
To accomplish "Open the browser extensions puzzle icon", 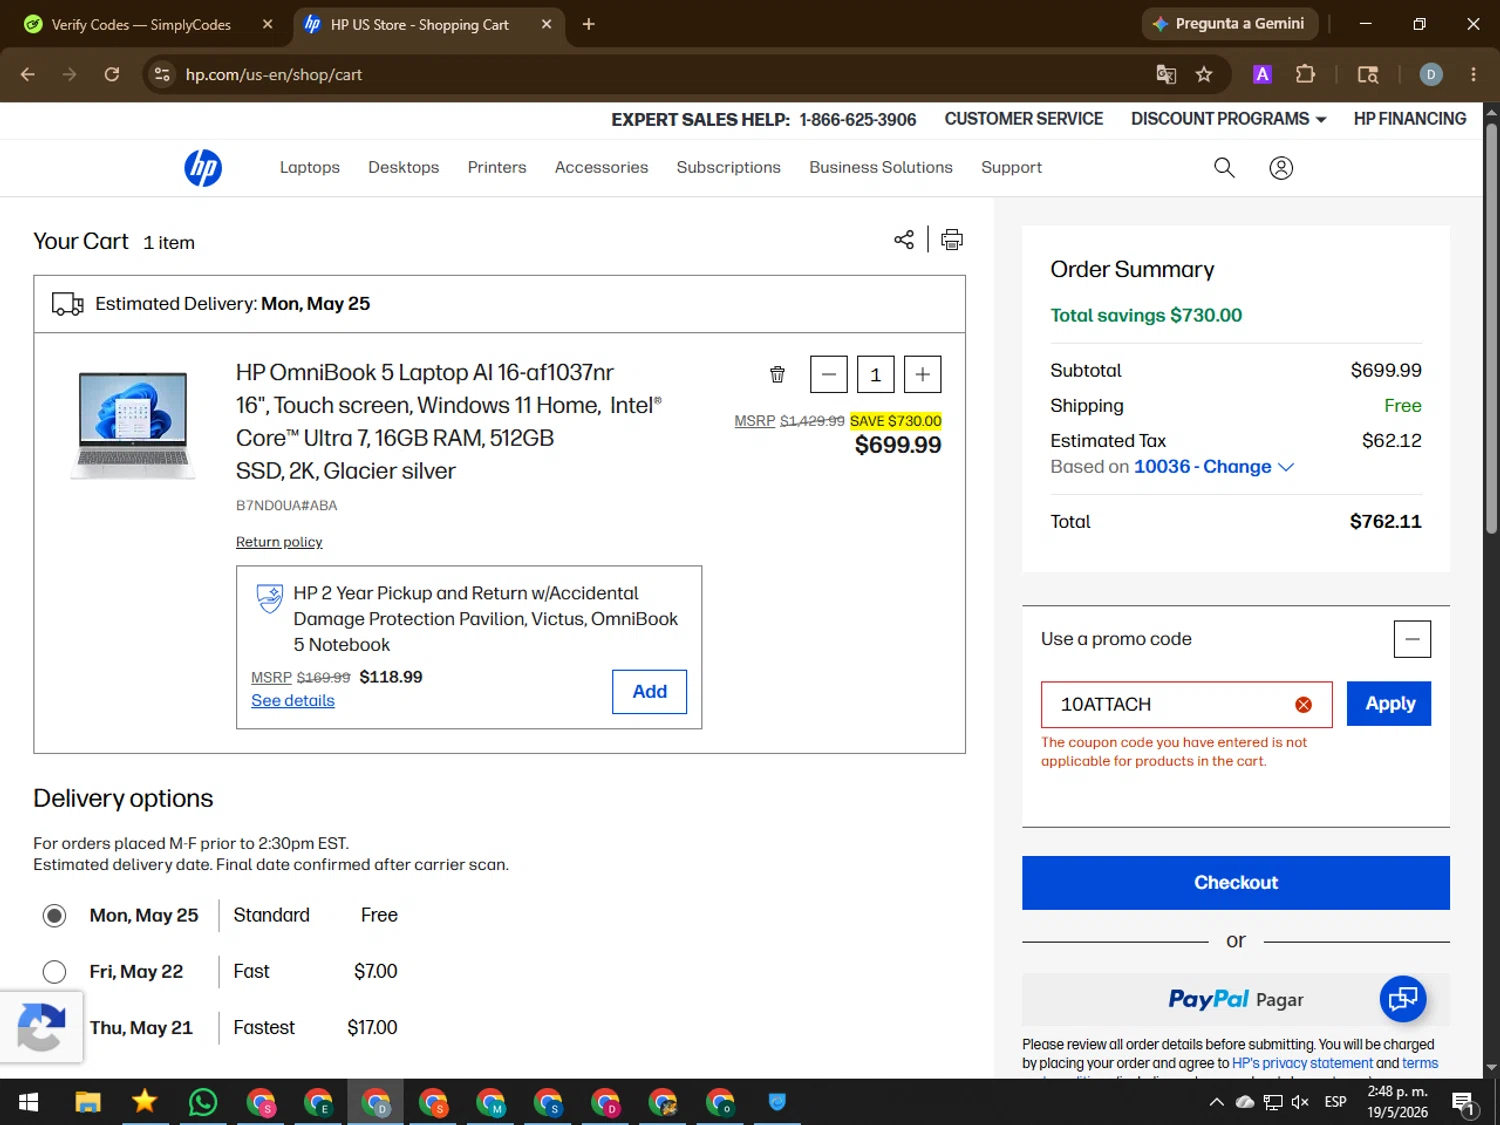I will tap(1305, 74).
